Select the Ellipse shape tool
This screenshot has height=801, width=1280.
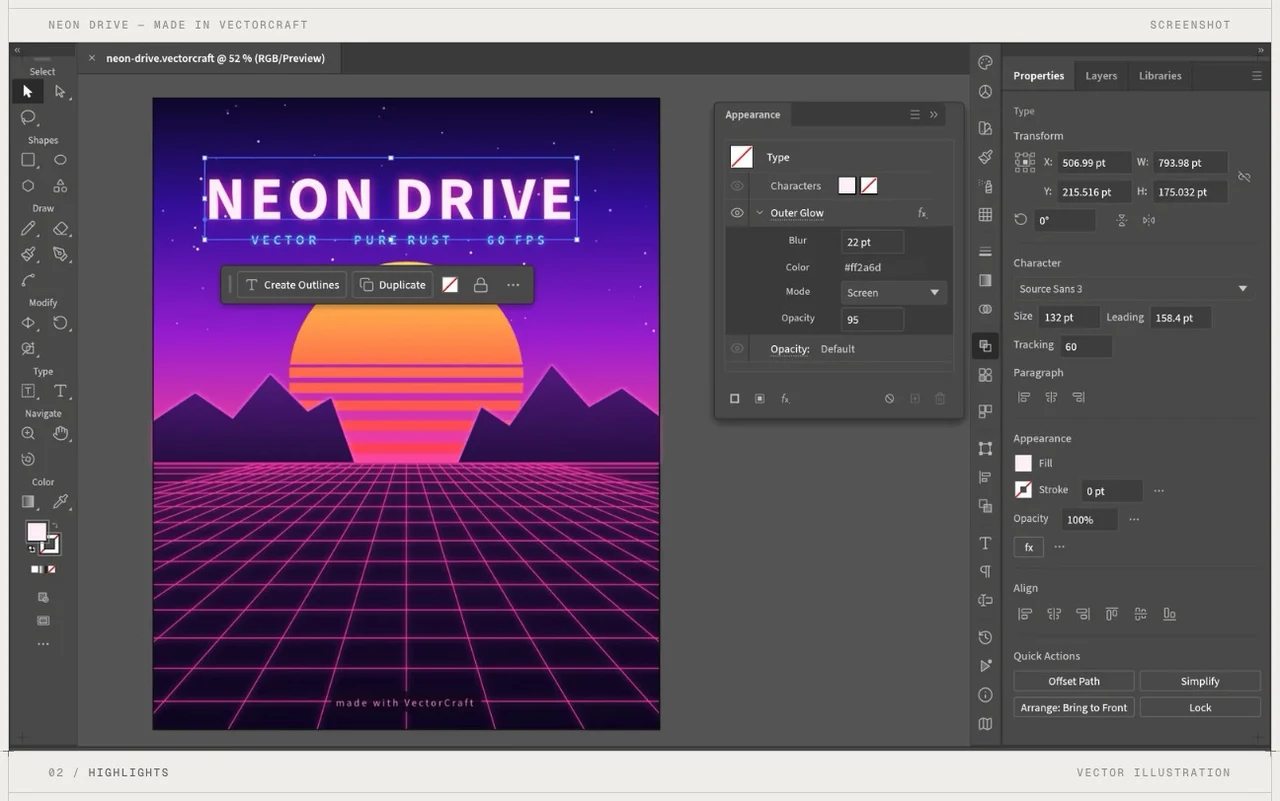[x=60, y=160]
